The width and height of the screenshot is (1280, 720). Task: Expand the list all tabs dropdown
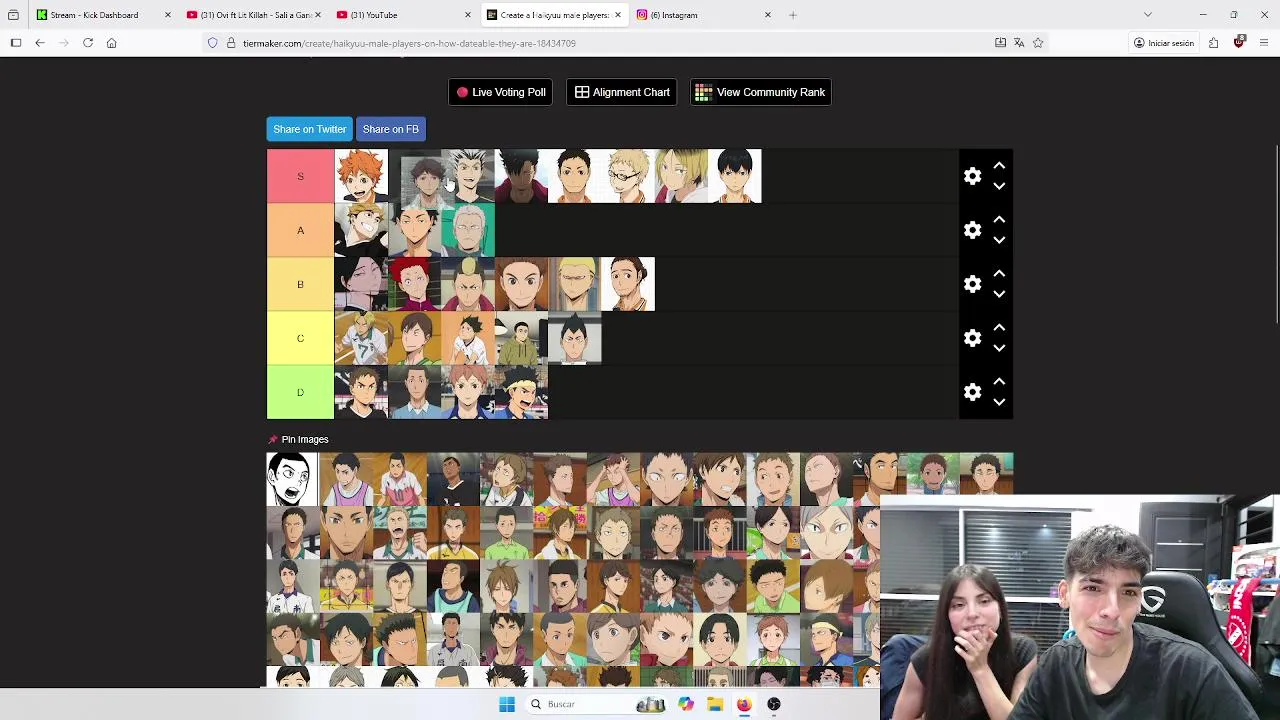1147,15
